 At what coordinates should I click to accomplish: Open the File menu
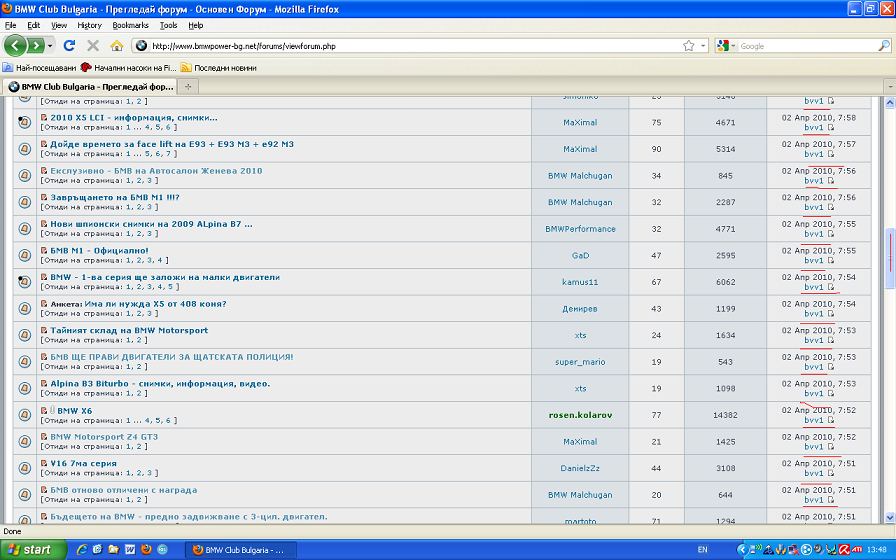[10, 25]
